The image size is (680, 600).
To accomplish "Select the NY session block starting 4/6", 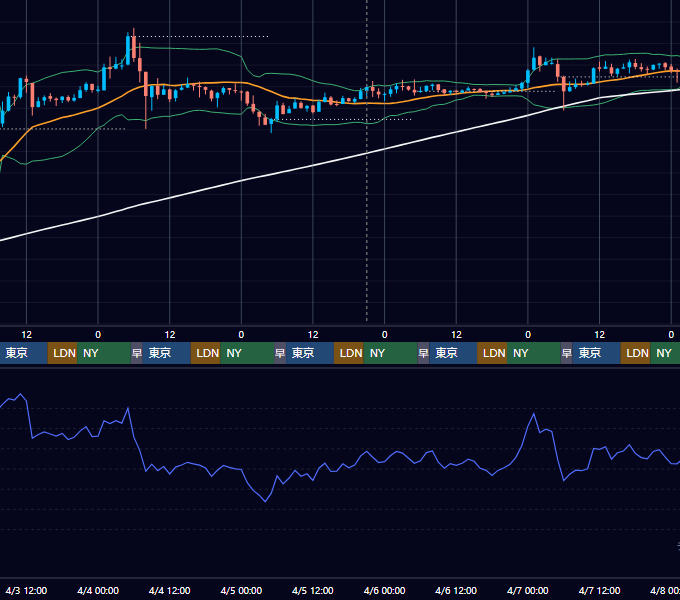I will coord(534,353).
